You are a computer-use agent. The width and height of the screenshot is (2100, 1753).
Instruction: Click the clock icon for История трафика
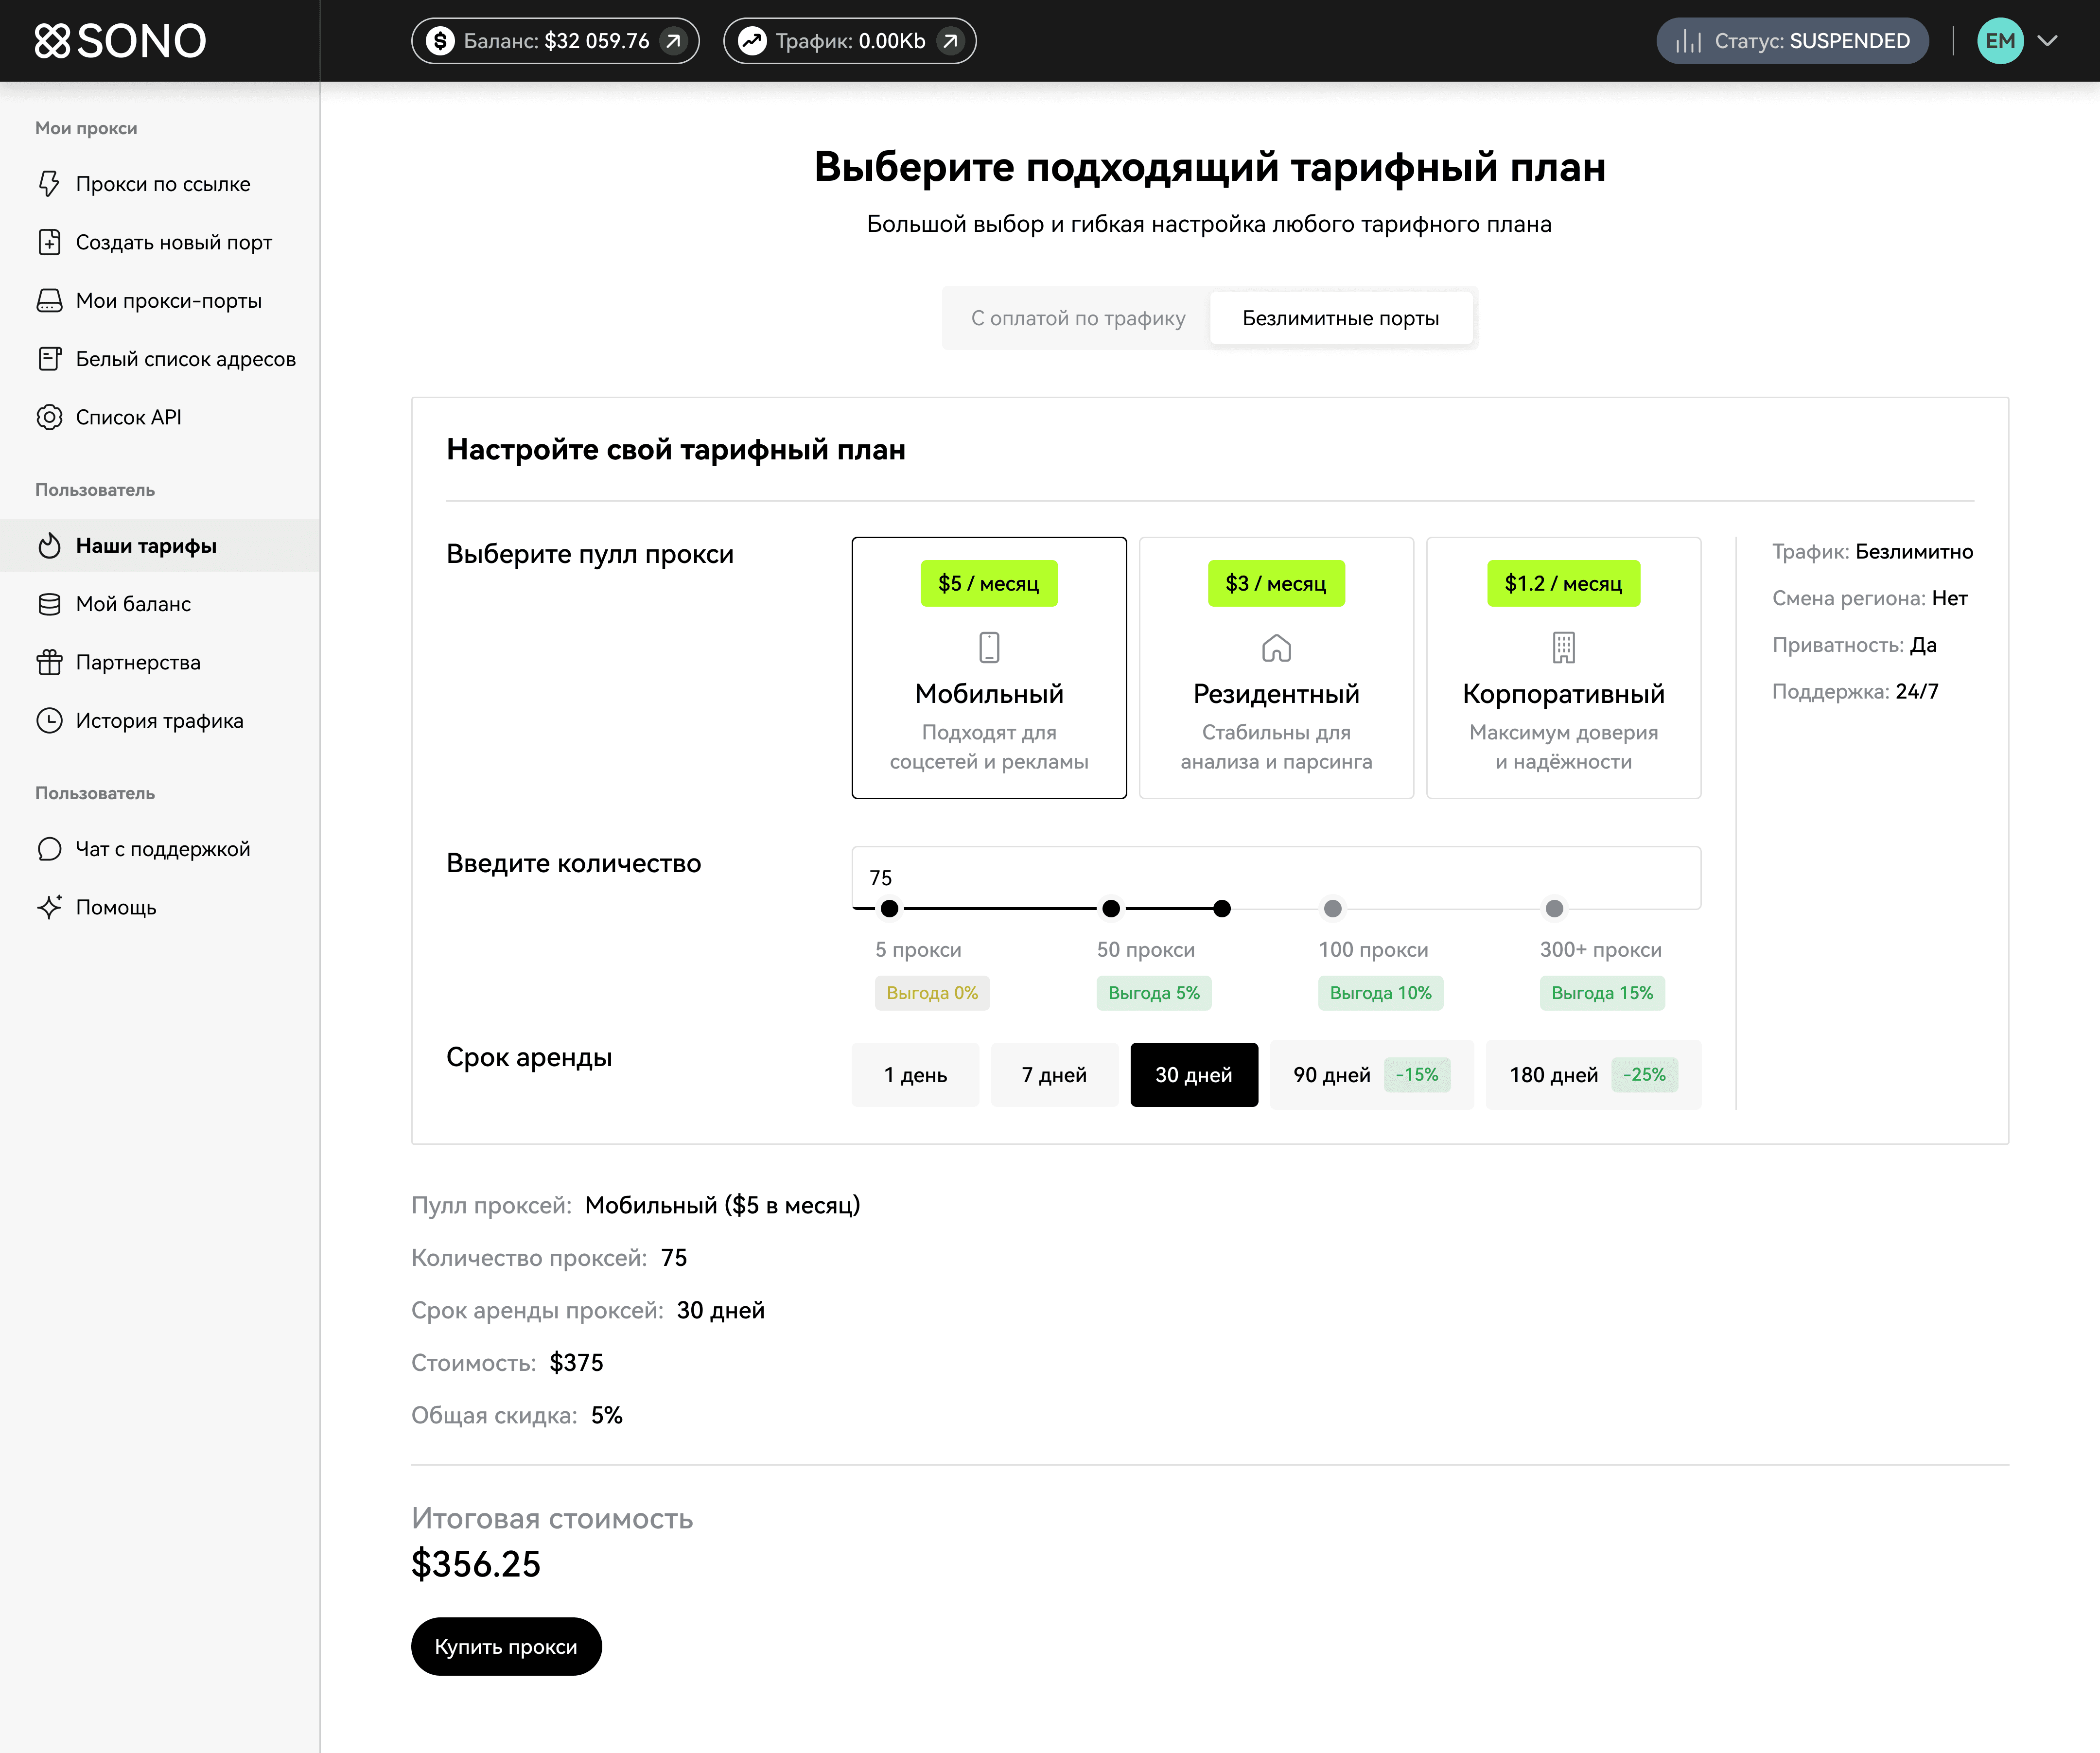[49, 720]
